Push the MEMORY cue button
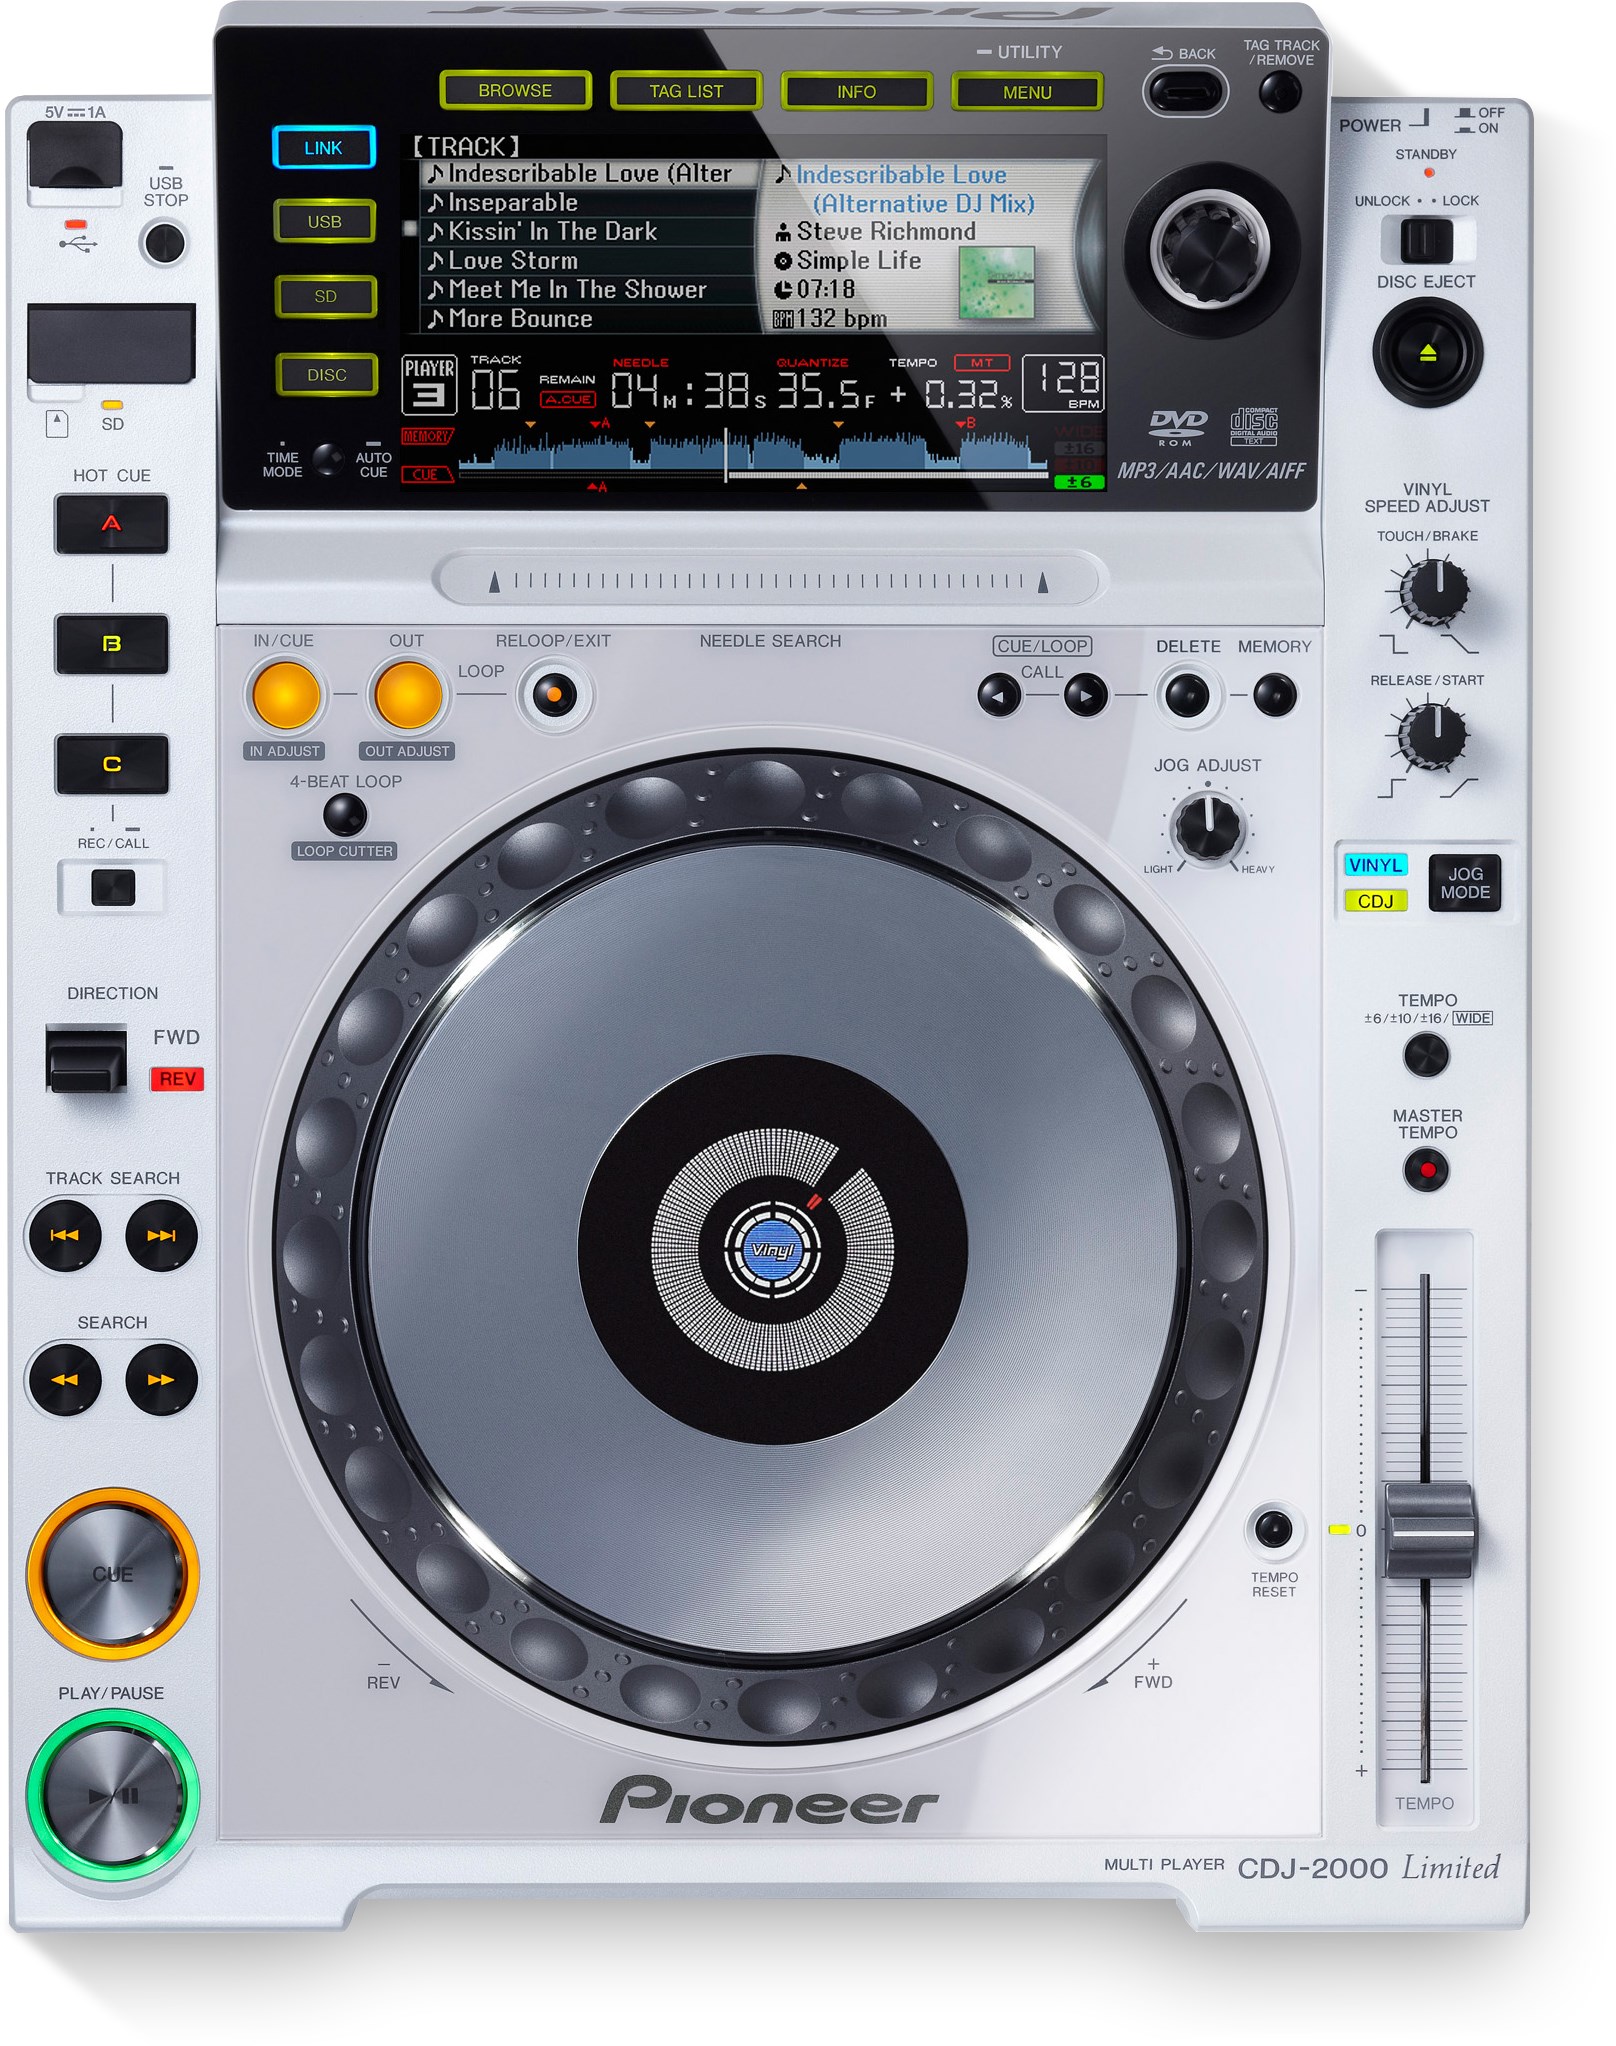 click(1275, 695)
